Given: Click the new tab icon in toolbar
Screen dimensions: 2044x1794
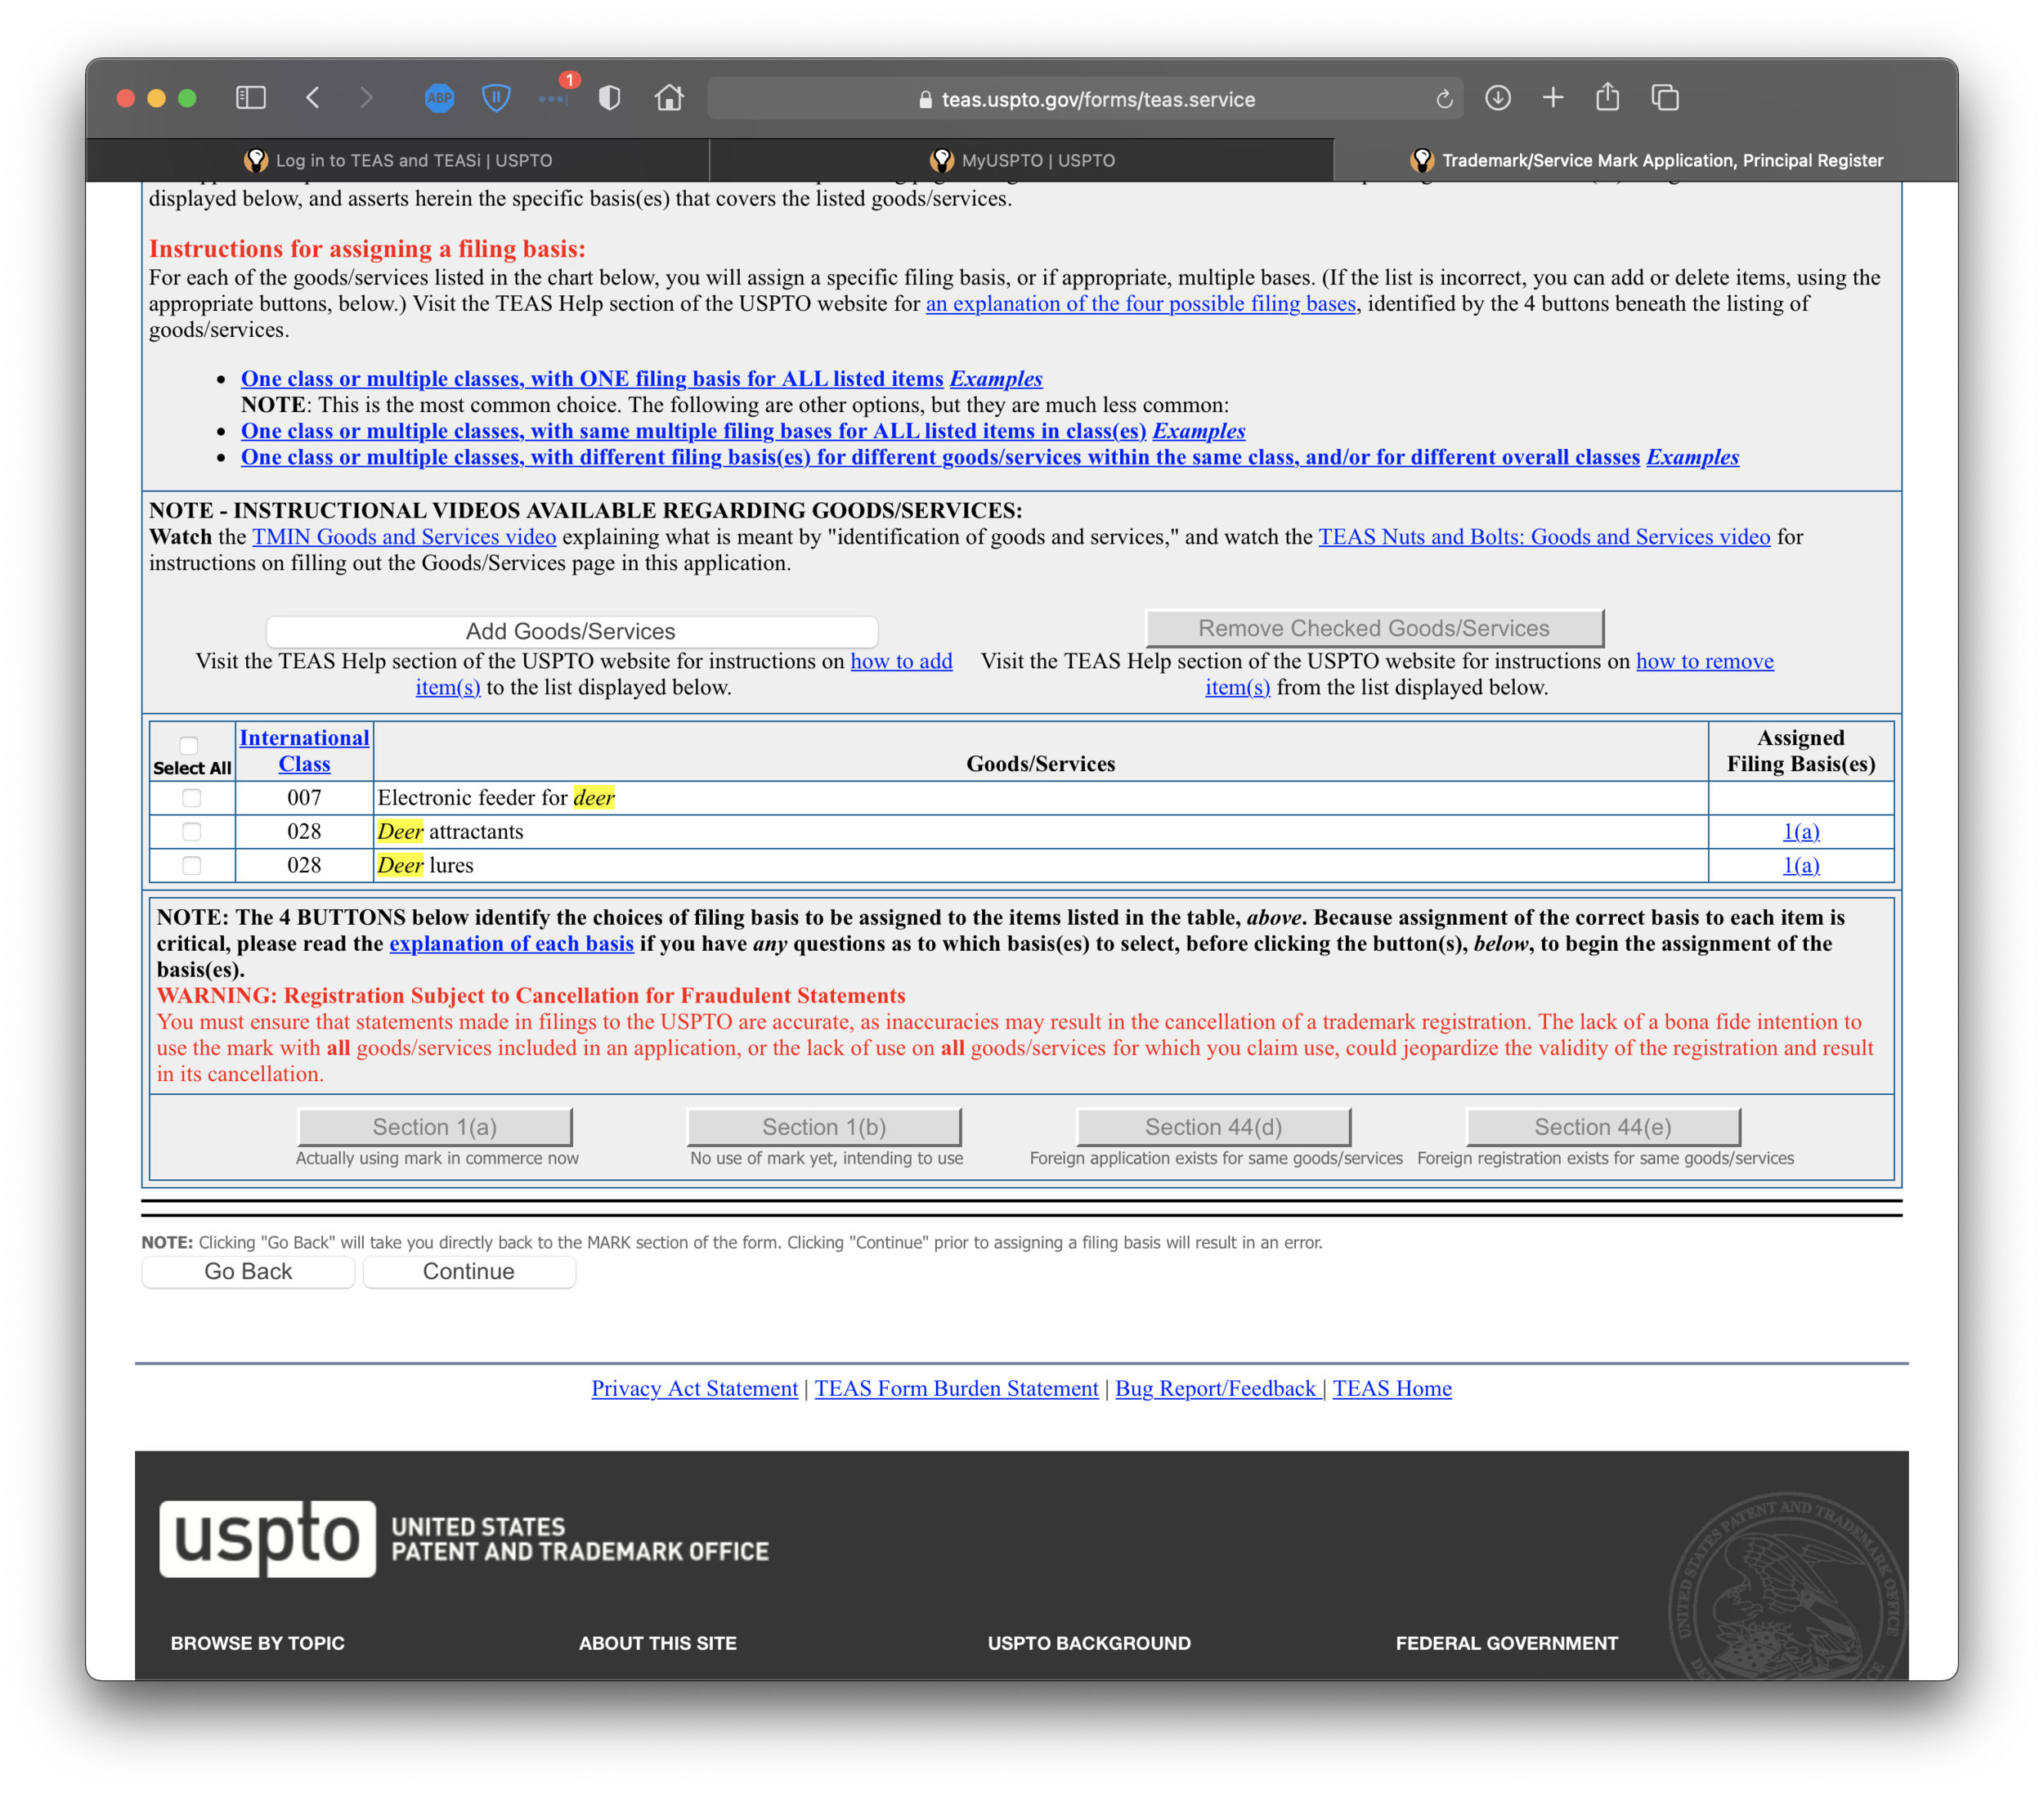Looking at the screenshot, I should pyautogui.click(x=1554, y=97).
